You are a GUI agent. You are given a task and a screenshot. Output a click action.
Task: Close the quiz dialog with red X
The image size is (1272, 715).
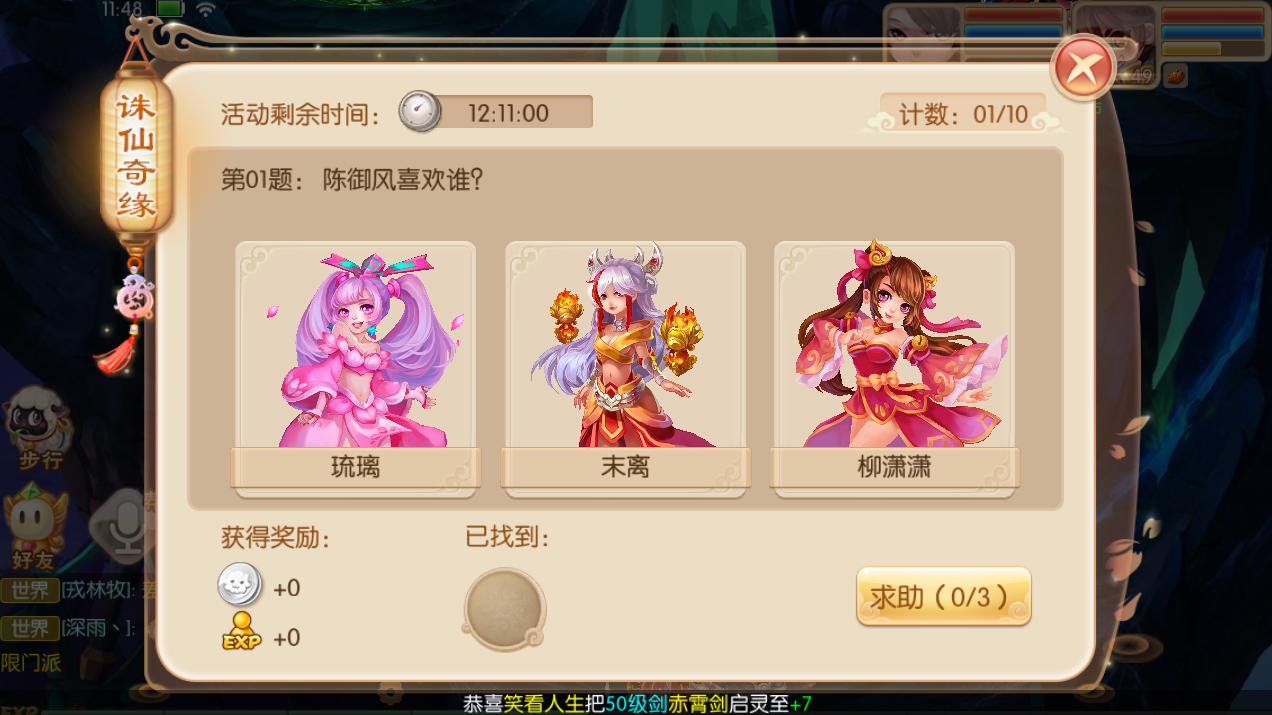point(1084,68)
